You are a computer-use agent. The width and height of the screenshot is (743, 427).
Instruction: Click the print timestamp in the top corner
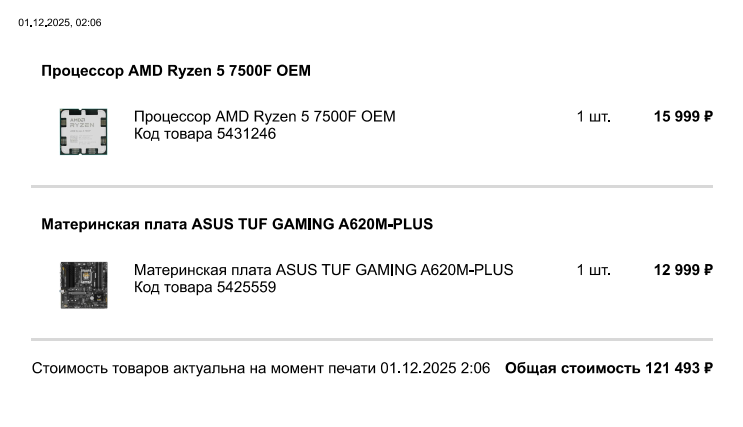59,22
